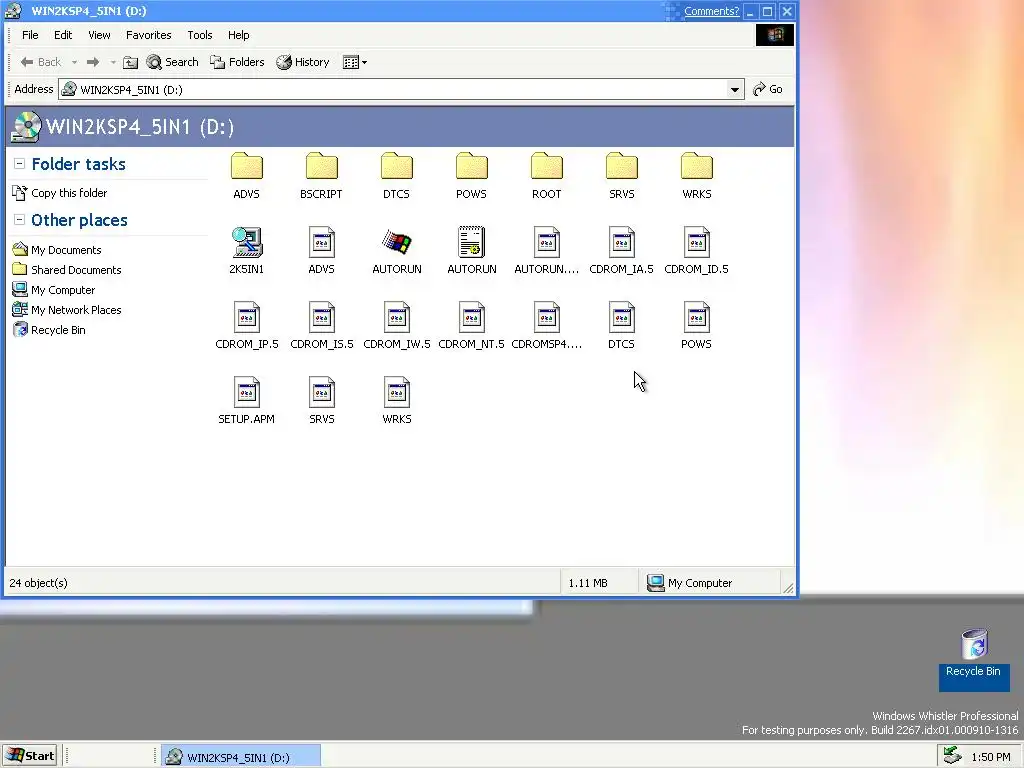Click the WIN2KSP4_5IN1 taskbar button
This screenshot has height=768, width=1024.
tap(241, 757)
